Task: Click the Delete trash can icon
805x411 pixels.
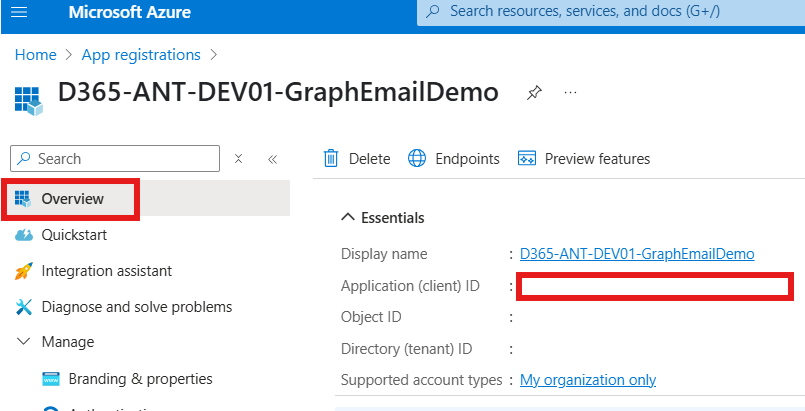Action: pos(331,159)
